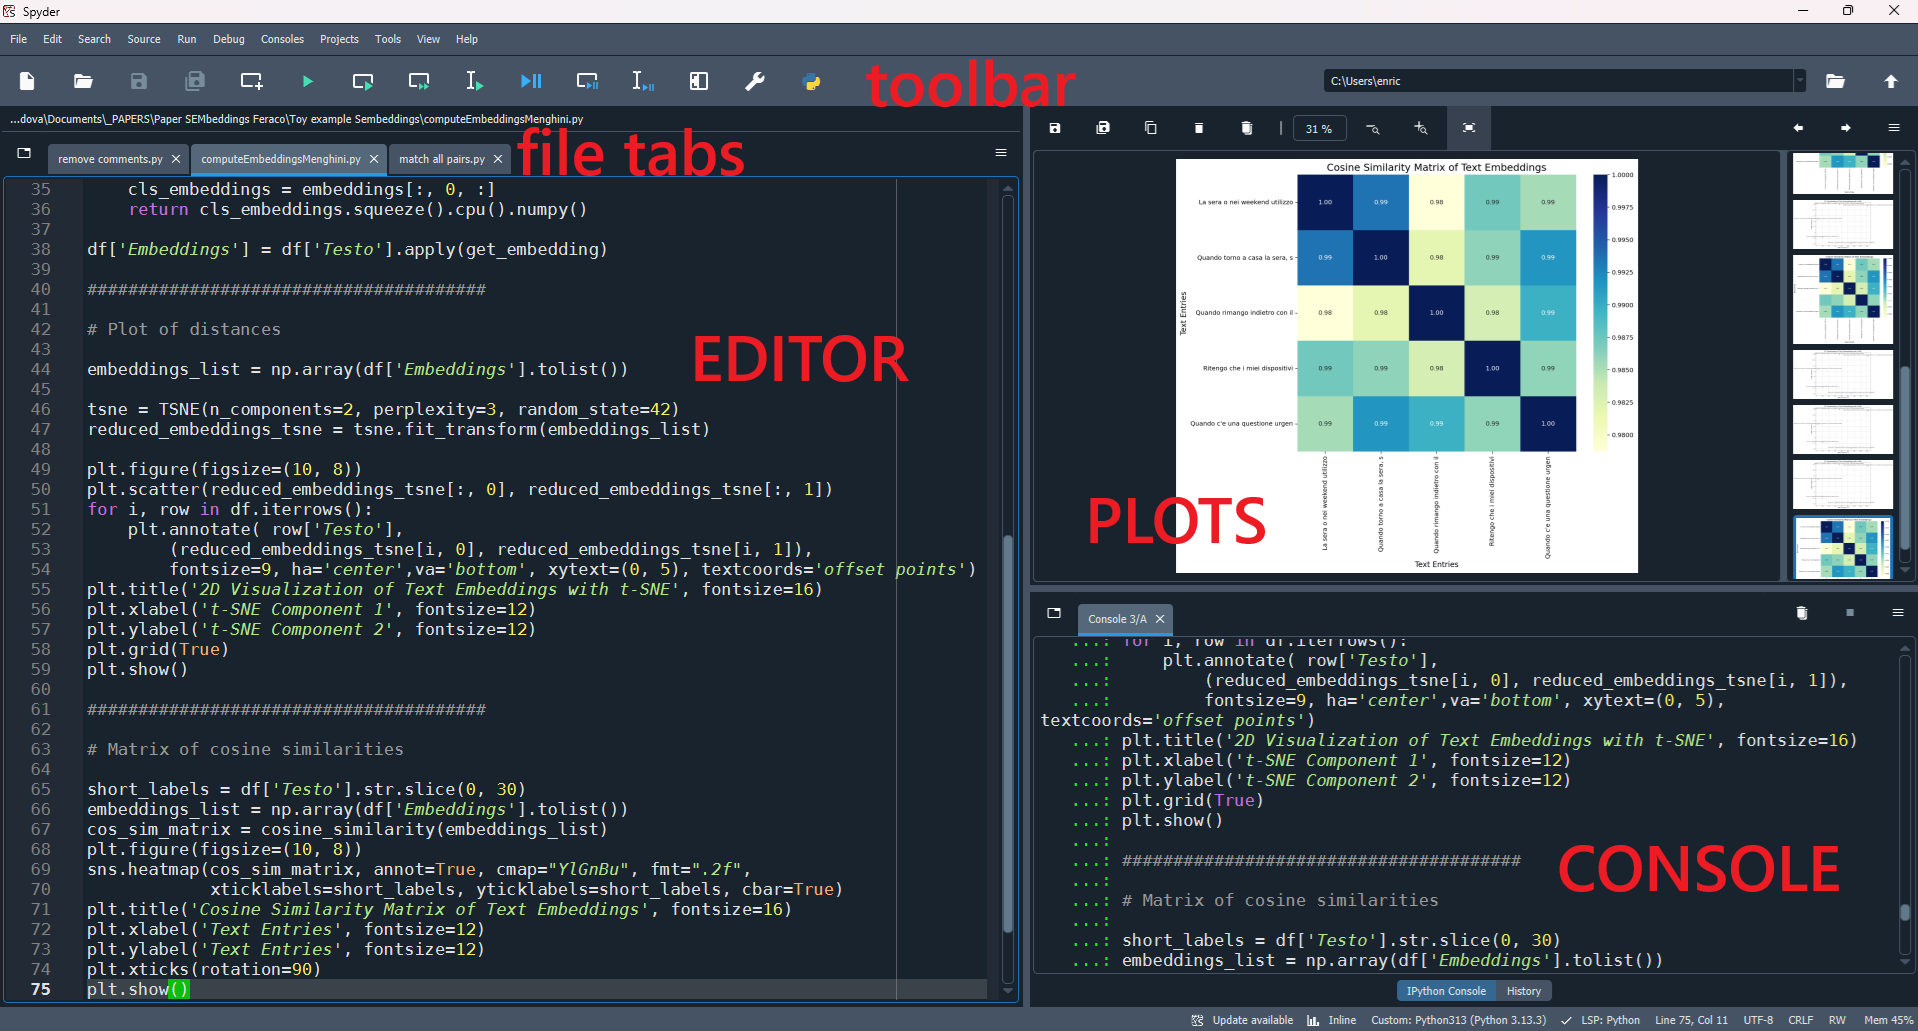Maximize the current pane
Viewport: 1918px width, 1031px height.
point(699,81)
